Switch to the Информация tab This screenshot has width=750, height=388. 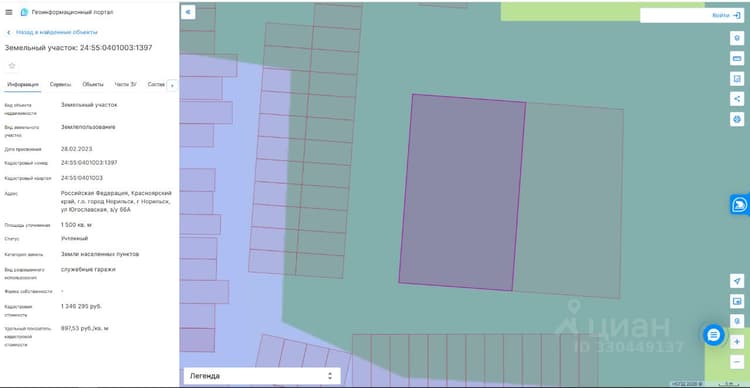coord(22,85)
